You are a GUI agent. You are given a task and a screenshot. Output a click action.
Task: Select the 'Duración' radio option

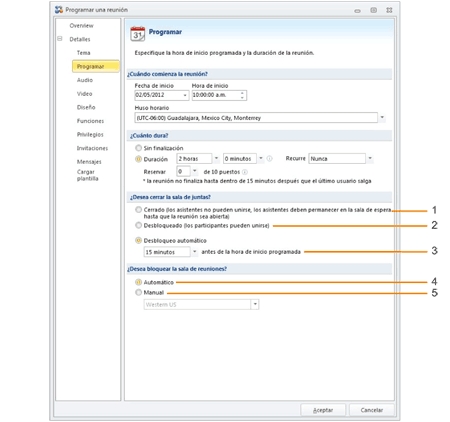138,159
